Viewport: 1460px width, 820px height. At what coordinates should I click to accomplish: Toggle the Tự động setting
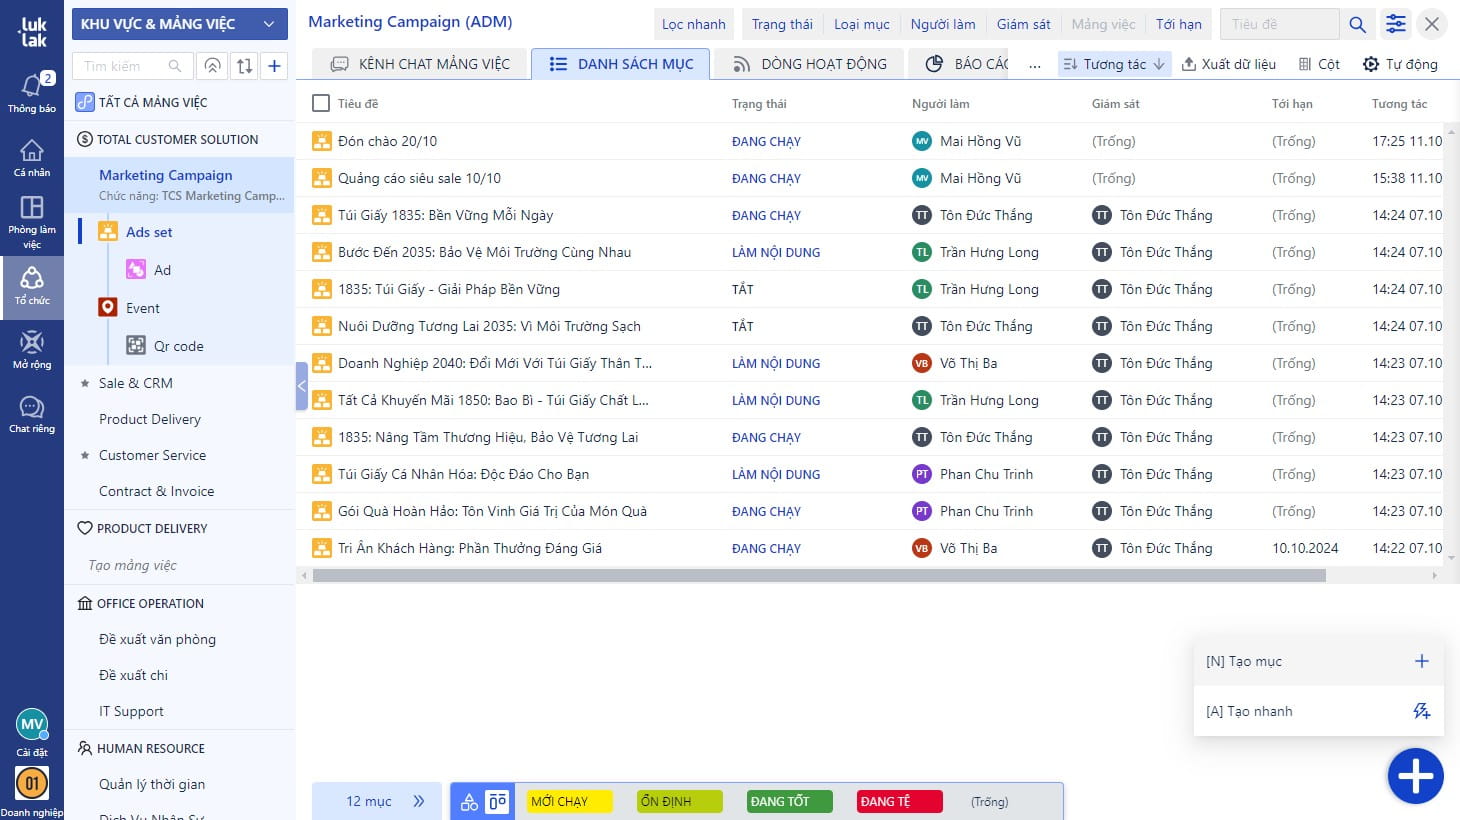(x=1399, y=64)
